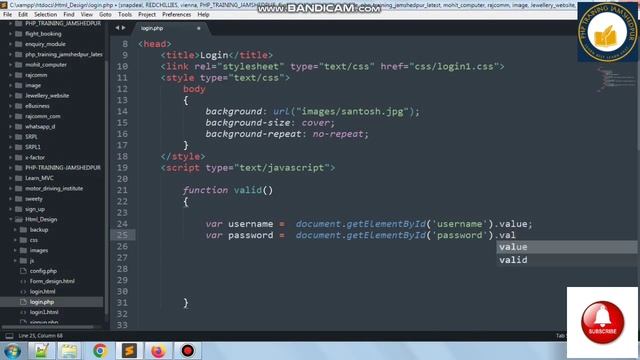This screenshot has width=640, height=360.
Task: Open login.php in the sidebar
Action: (42, 302)
